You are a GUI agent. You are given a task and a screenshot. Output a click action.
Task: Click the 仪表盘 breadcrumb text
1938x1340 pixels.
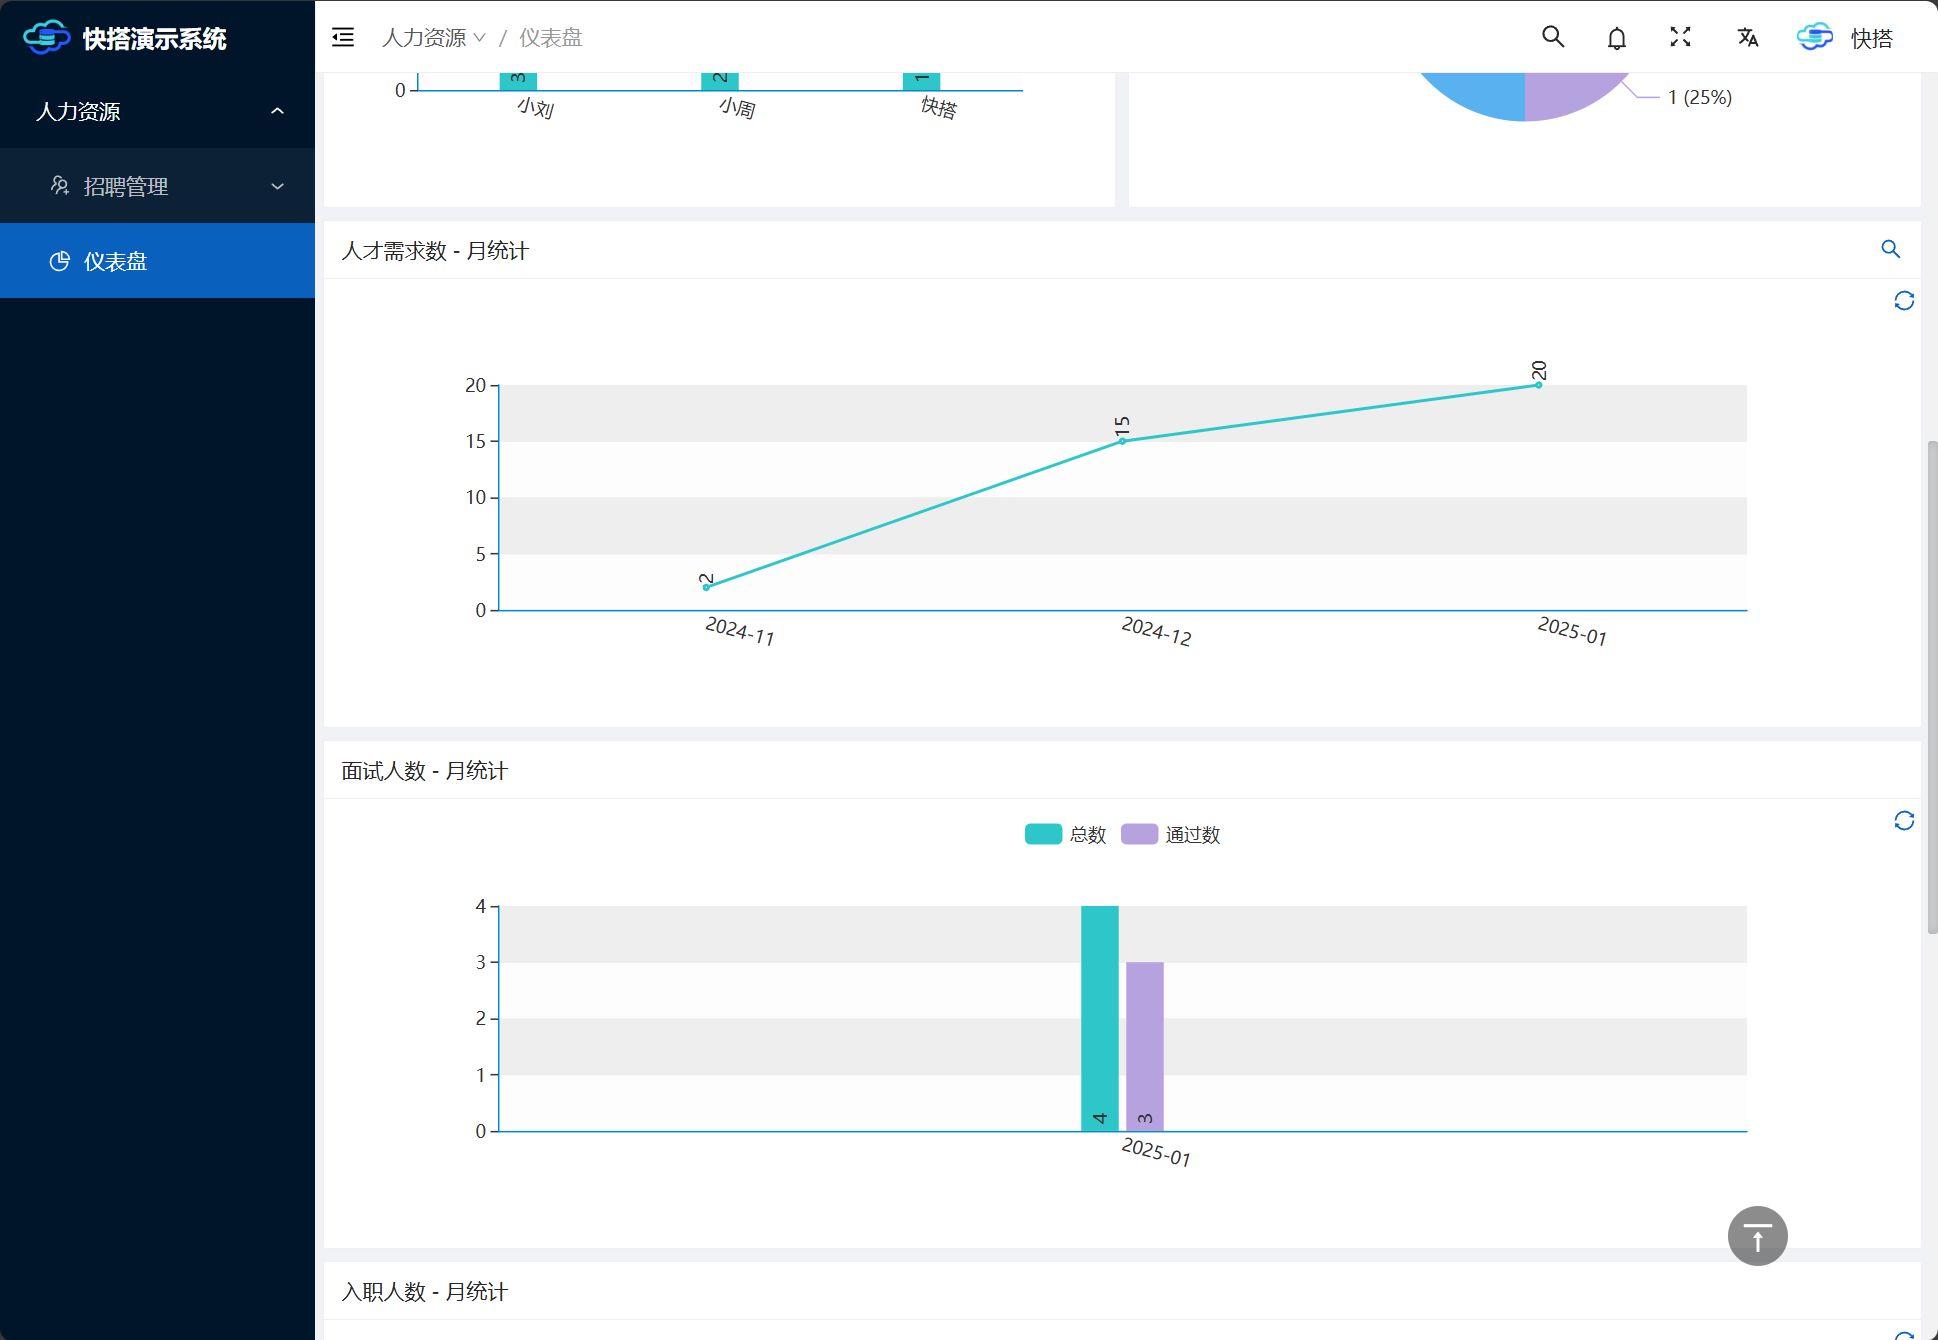pyautogui.click(x=551, y=38)
